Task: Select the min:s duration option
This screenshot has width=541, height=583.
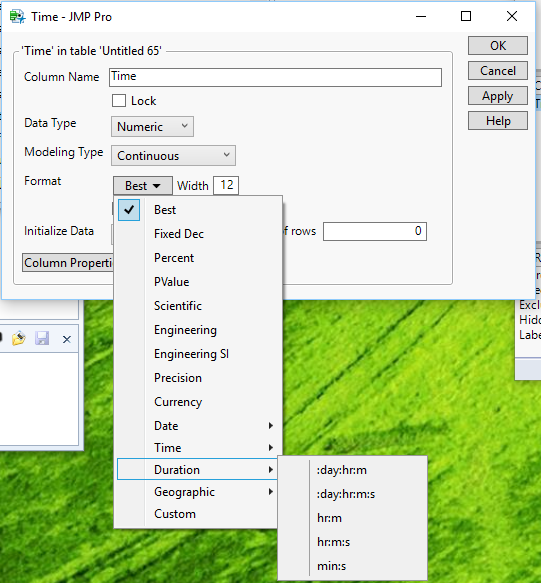Action: tap(331, 566)
